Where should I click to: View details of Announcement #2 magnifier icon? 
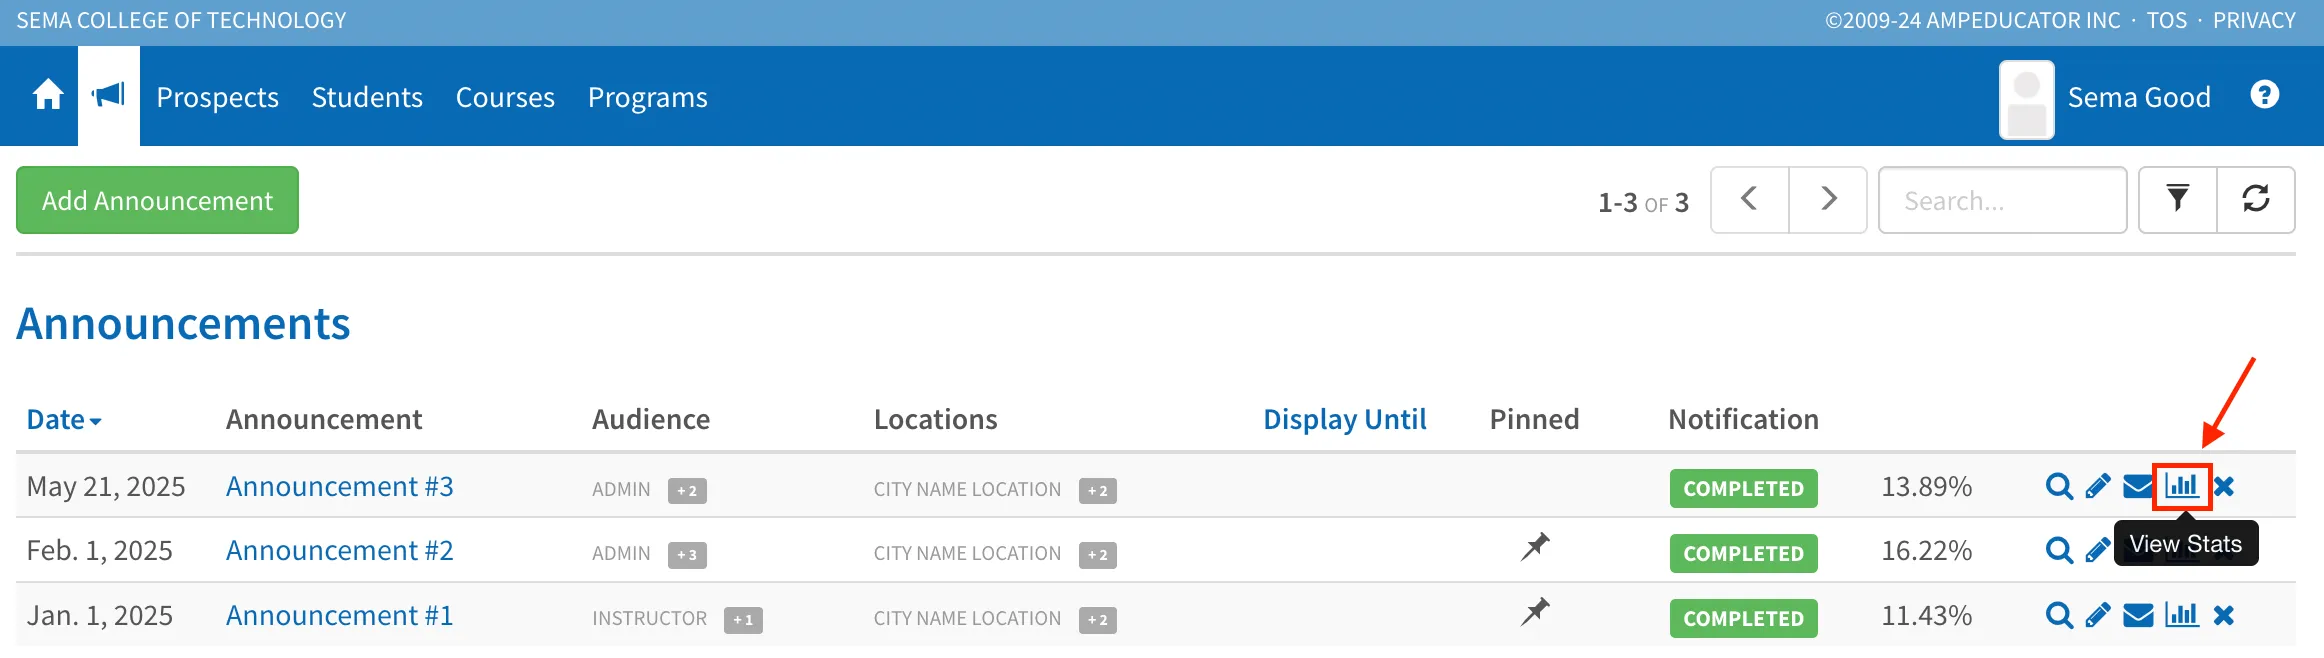click(2059, 551)
